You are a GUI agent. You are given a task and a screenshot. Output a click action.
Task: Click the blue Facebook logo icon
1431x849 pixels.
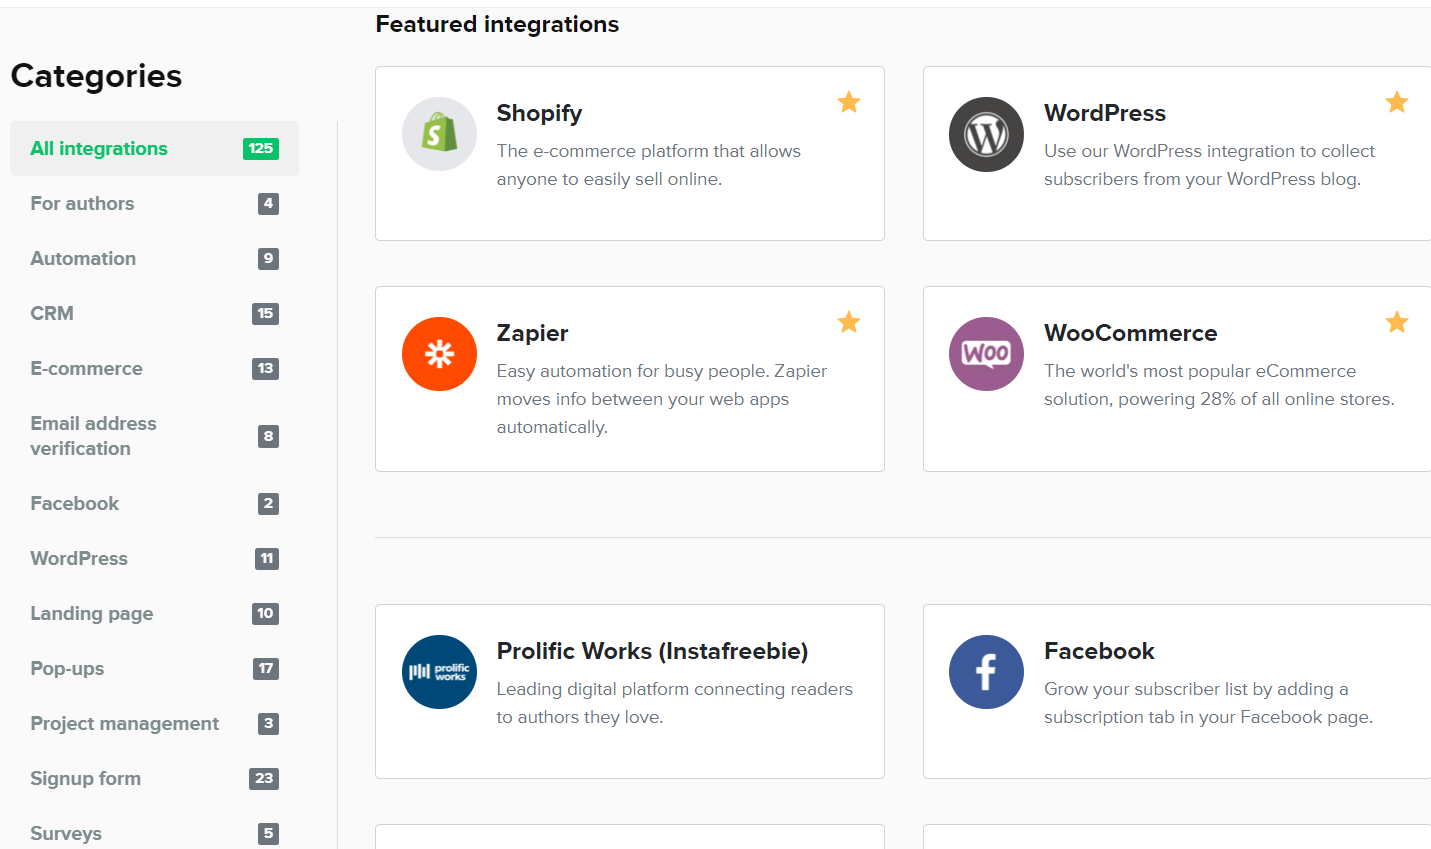[986, 672]
